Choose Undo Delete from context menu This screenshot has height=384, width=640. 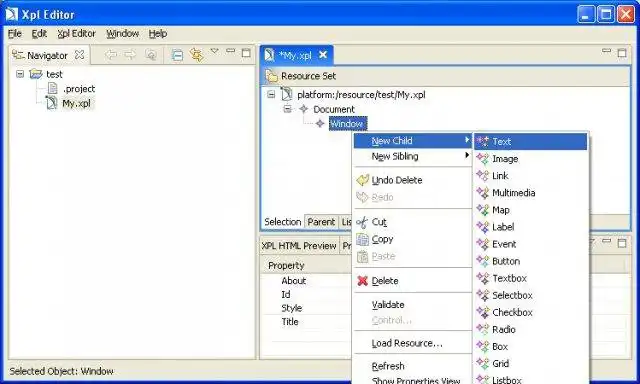[412, 180]
